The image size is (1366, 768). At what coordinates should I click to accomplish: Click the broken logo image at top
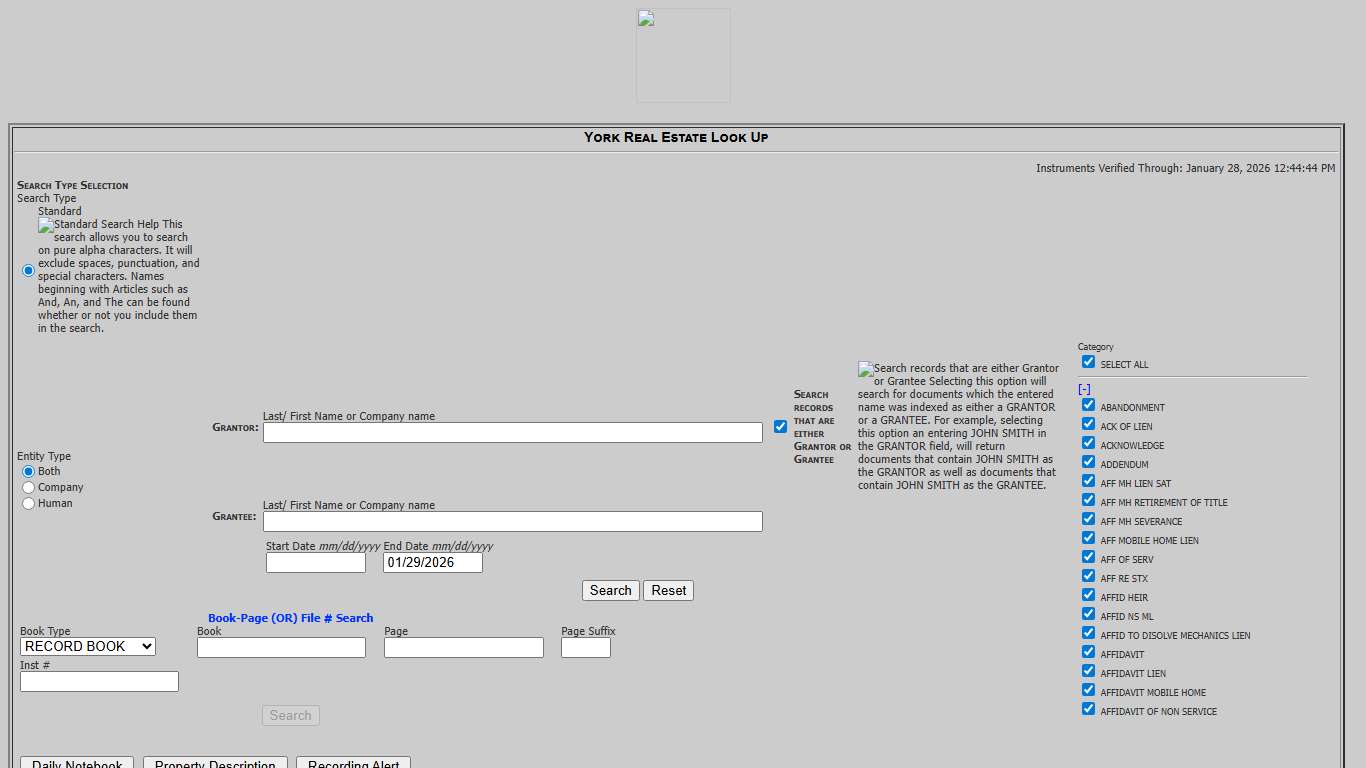682,55
